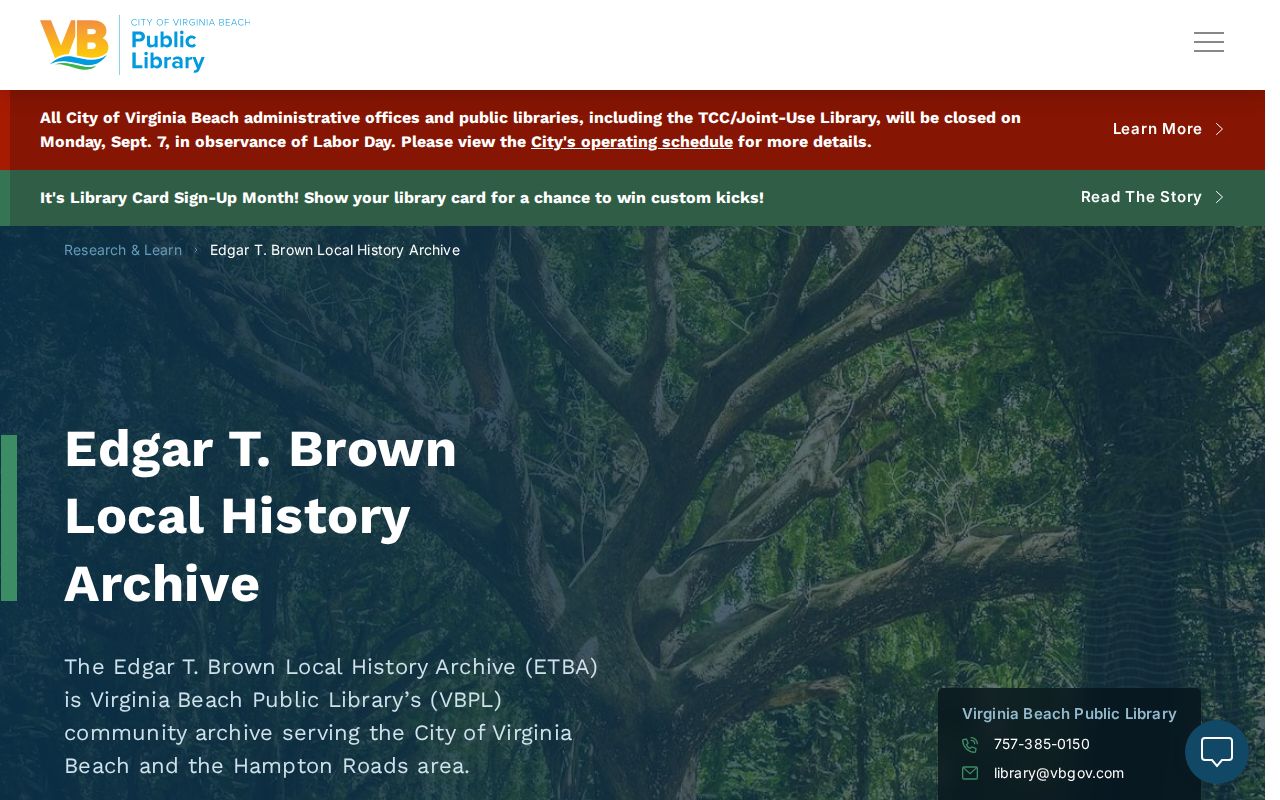Click the phone icon beside 757-385-0150
This screenshot has height=800, width=1280.
(x=969, y=745)
